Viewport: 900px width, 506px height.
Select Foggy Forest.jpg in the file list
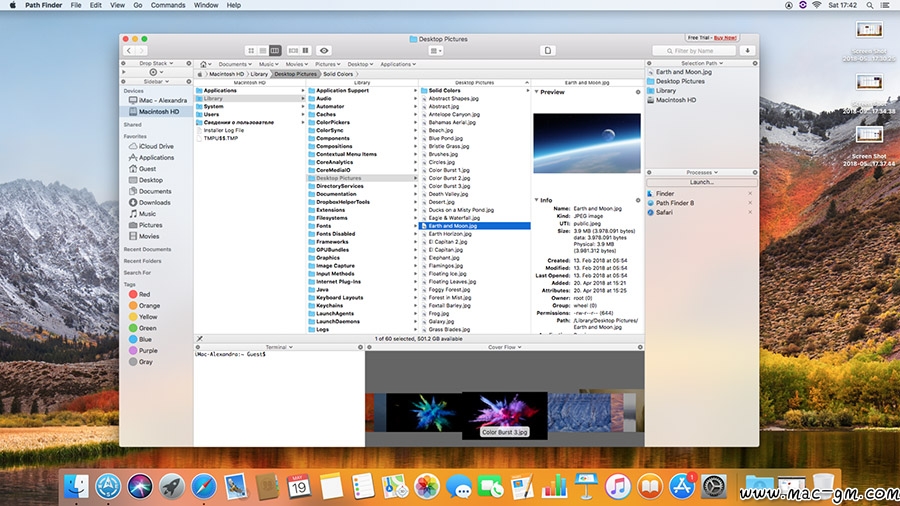click(x=449, y=290)
